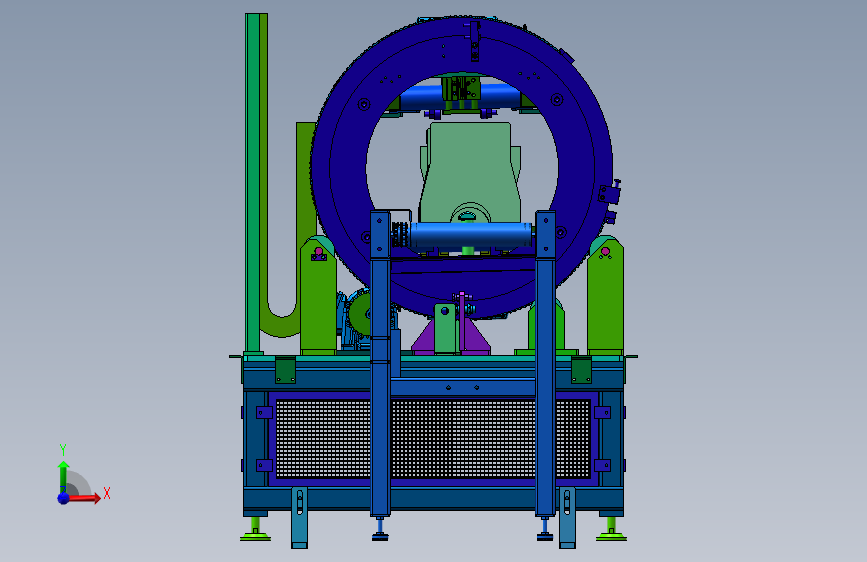Click the green Y axis arrow of the triad

point(63,477)
